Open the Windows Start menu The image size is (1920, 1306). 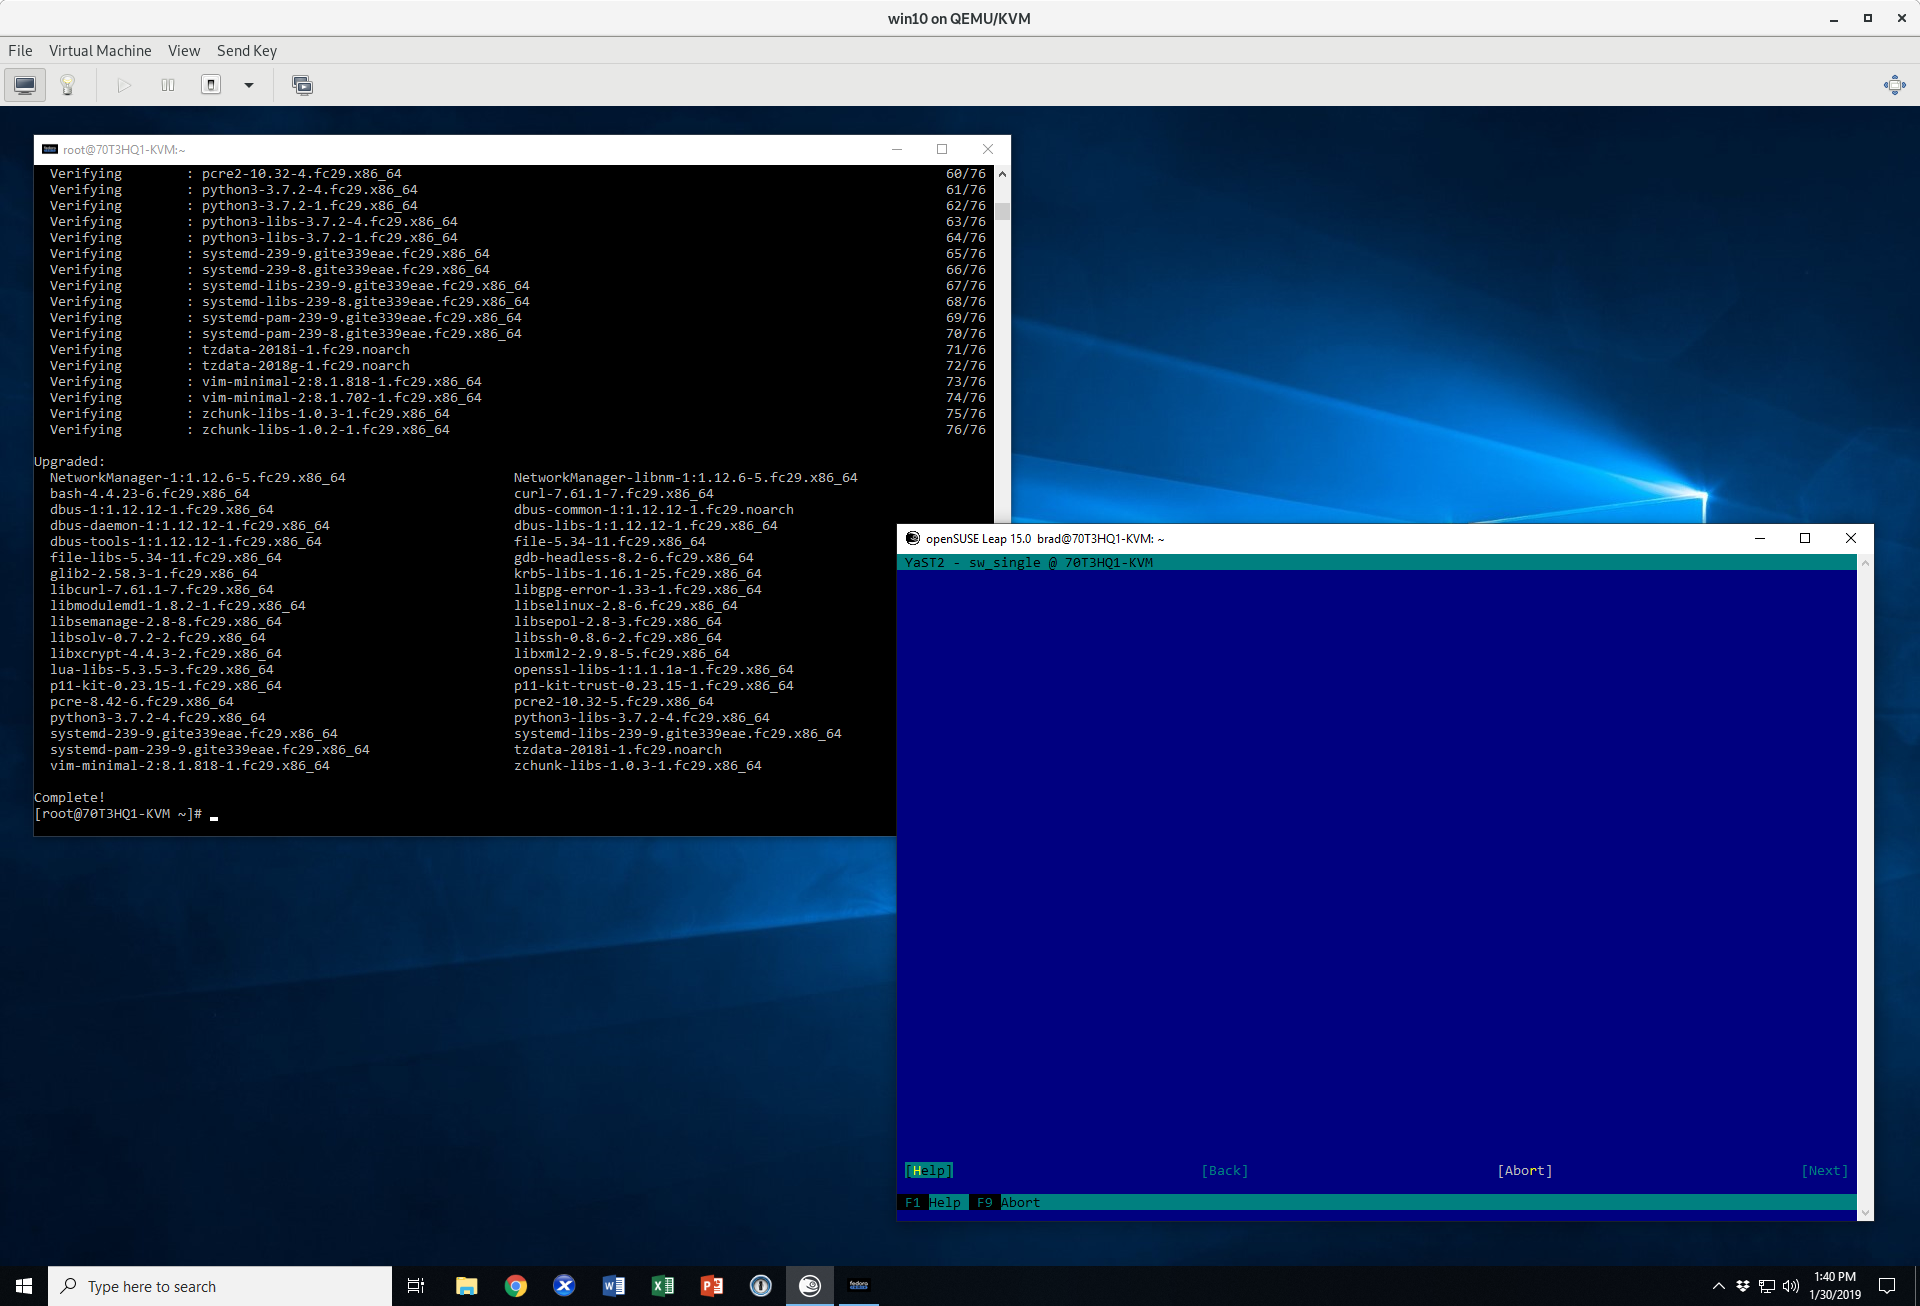point(24,1286)
